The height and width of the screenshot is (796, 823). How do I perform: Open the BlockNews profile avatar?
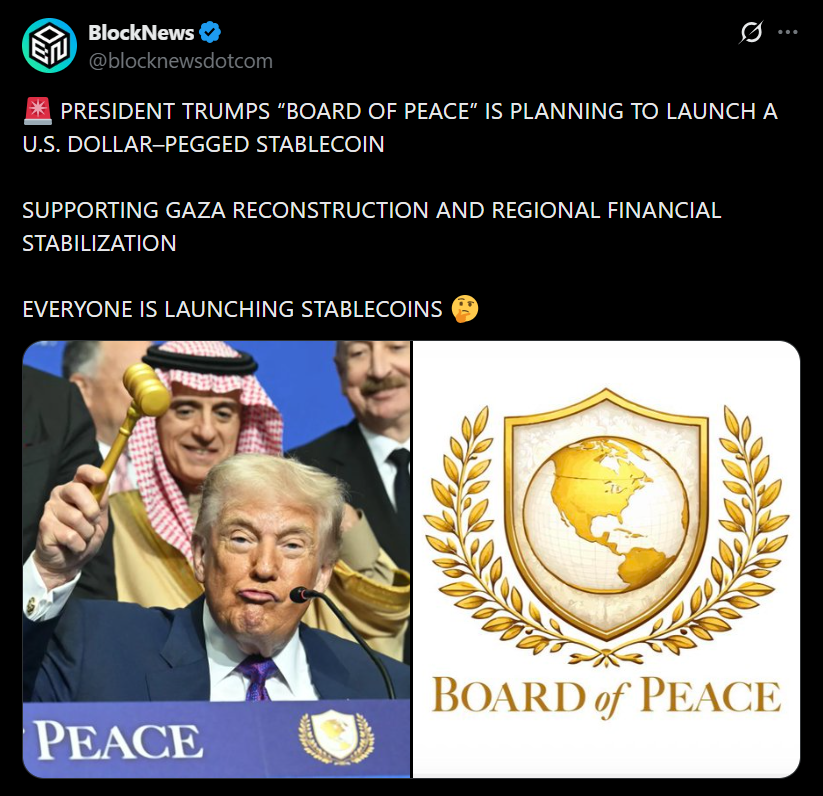click(x=49, y=46)
